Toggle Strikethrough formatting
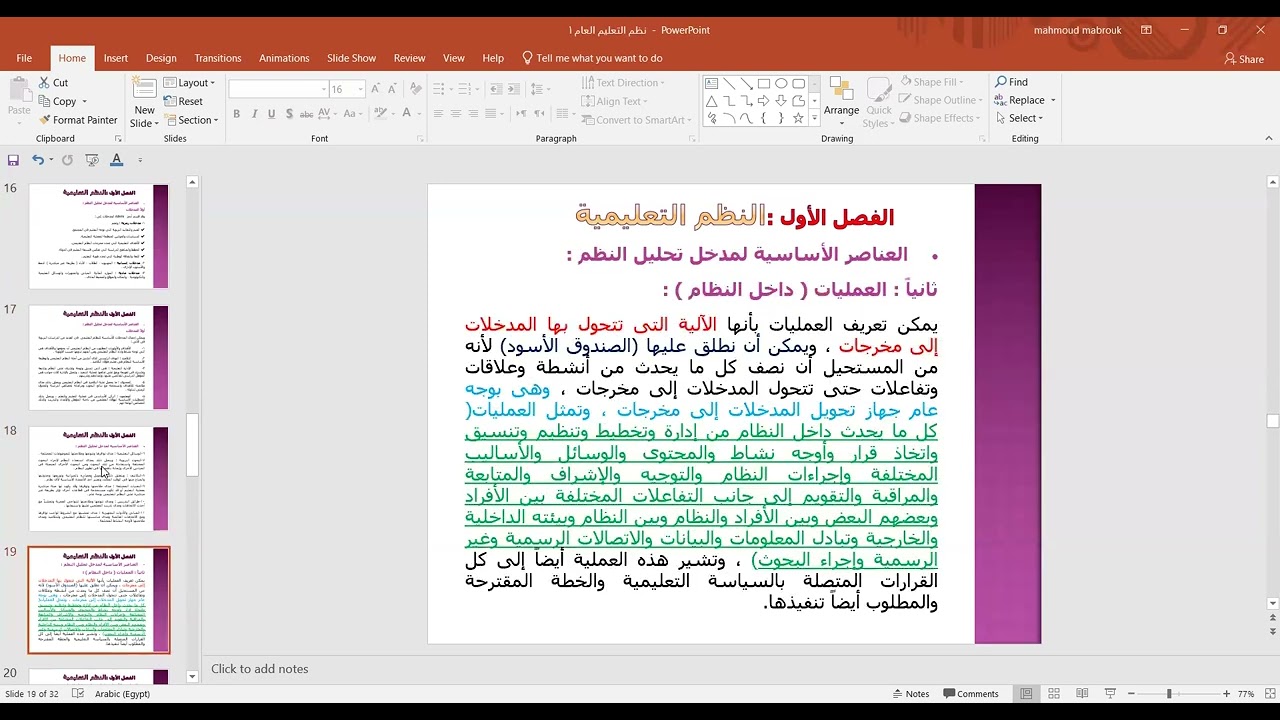 point(308,114)
